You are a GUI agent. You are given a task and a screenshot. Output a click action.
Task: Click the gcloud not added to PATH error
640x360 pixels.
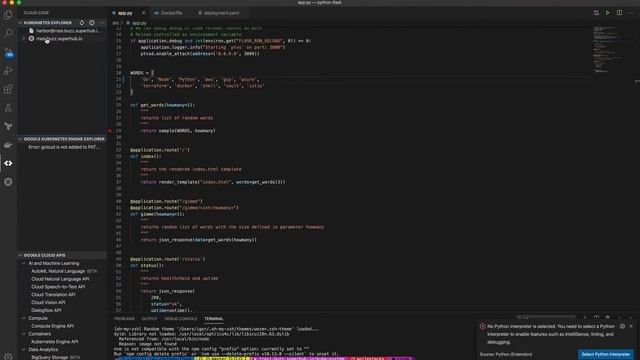(x=64, y=147)
